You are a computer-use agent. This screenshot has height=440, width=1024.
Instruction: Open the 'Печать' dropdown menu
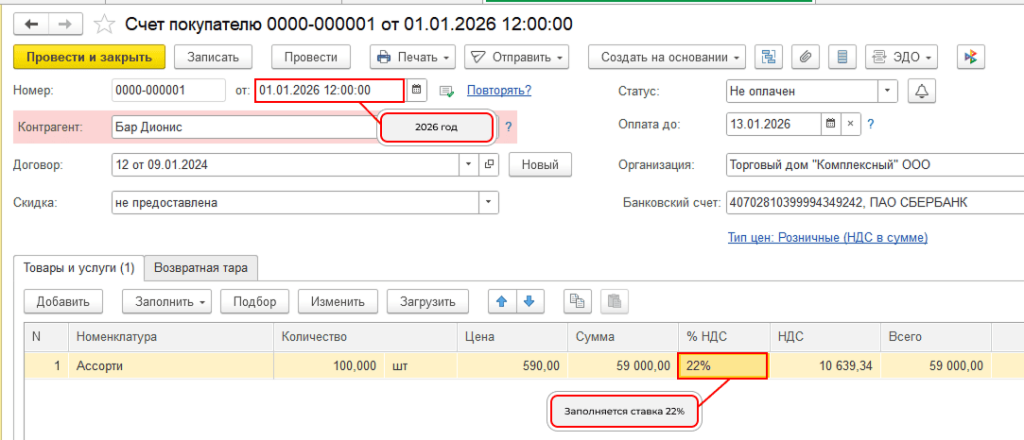[x=413, y=57]
